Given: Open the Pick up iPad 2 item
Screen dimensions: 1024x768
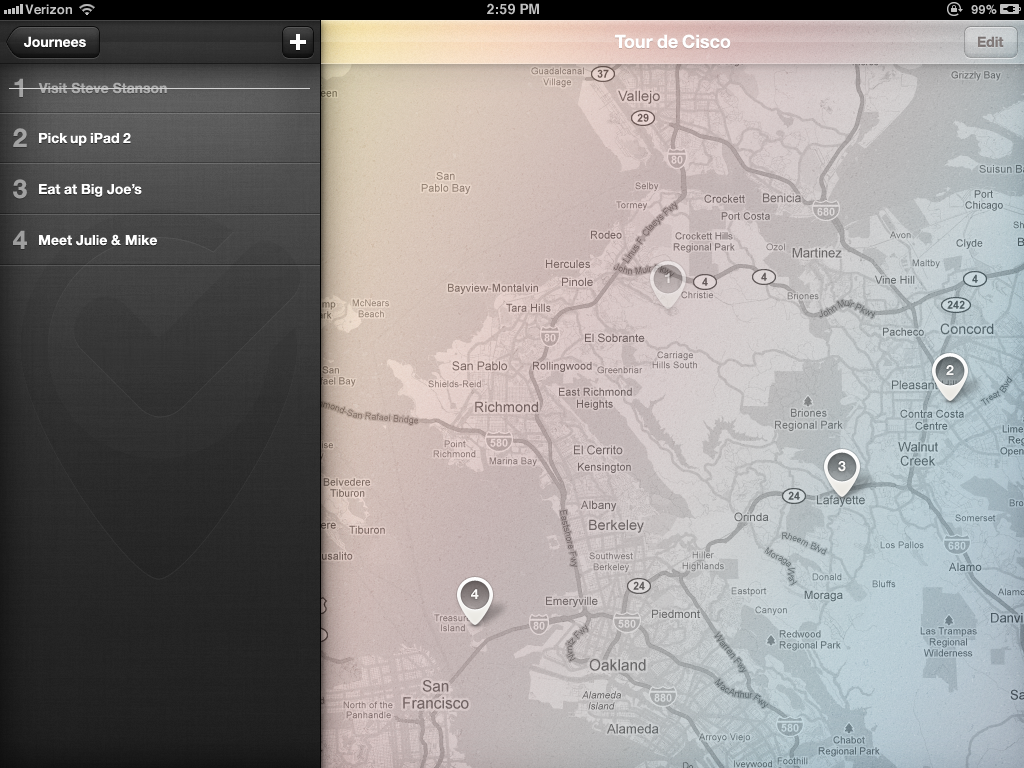Looking at the screenshot, I should [160, 138].
